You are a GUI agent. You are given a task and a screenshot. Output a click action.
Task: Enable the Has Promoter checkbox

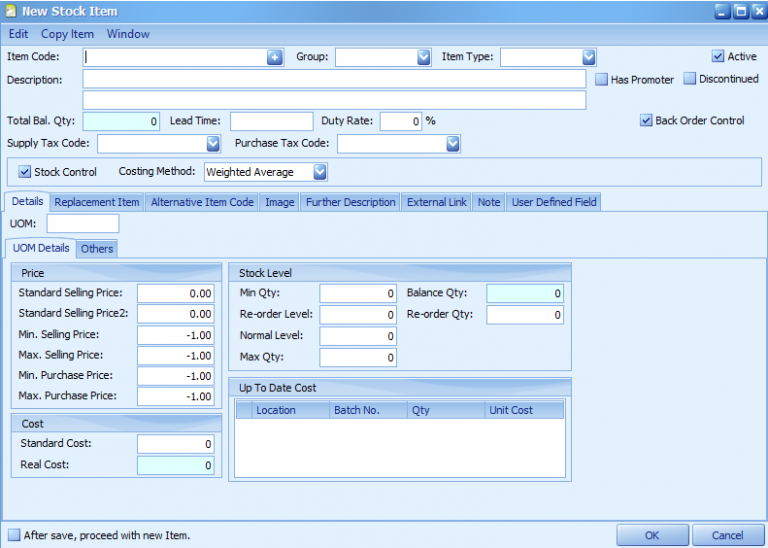coord(602,80)
